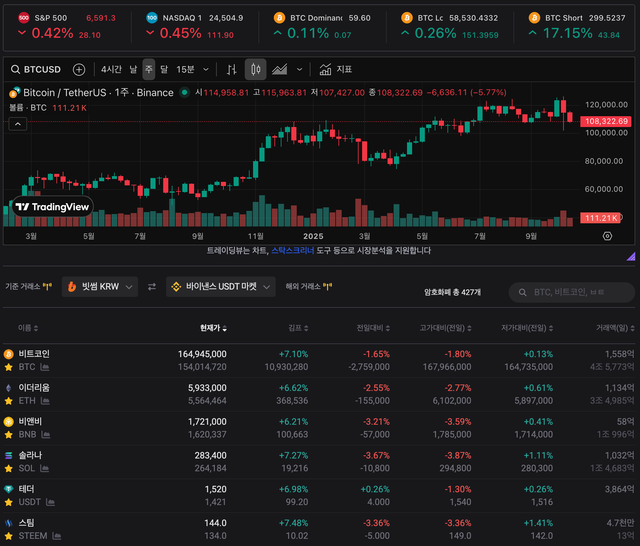Open the 빗썸 KRW exchange dropdown
The height and width of the screenshot is (546, 640).
pos(100,287)
